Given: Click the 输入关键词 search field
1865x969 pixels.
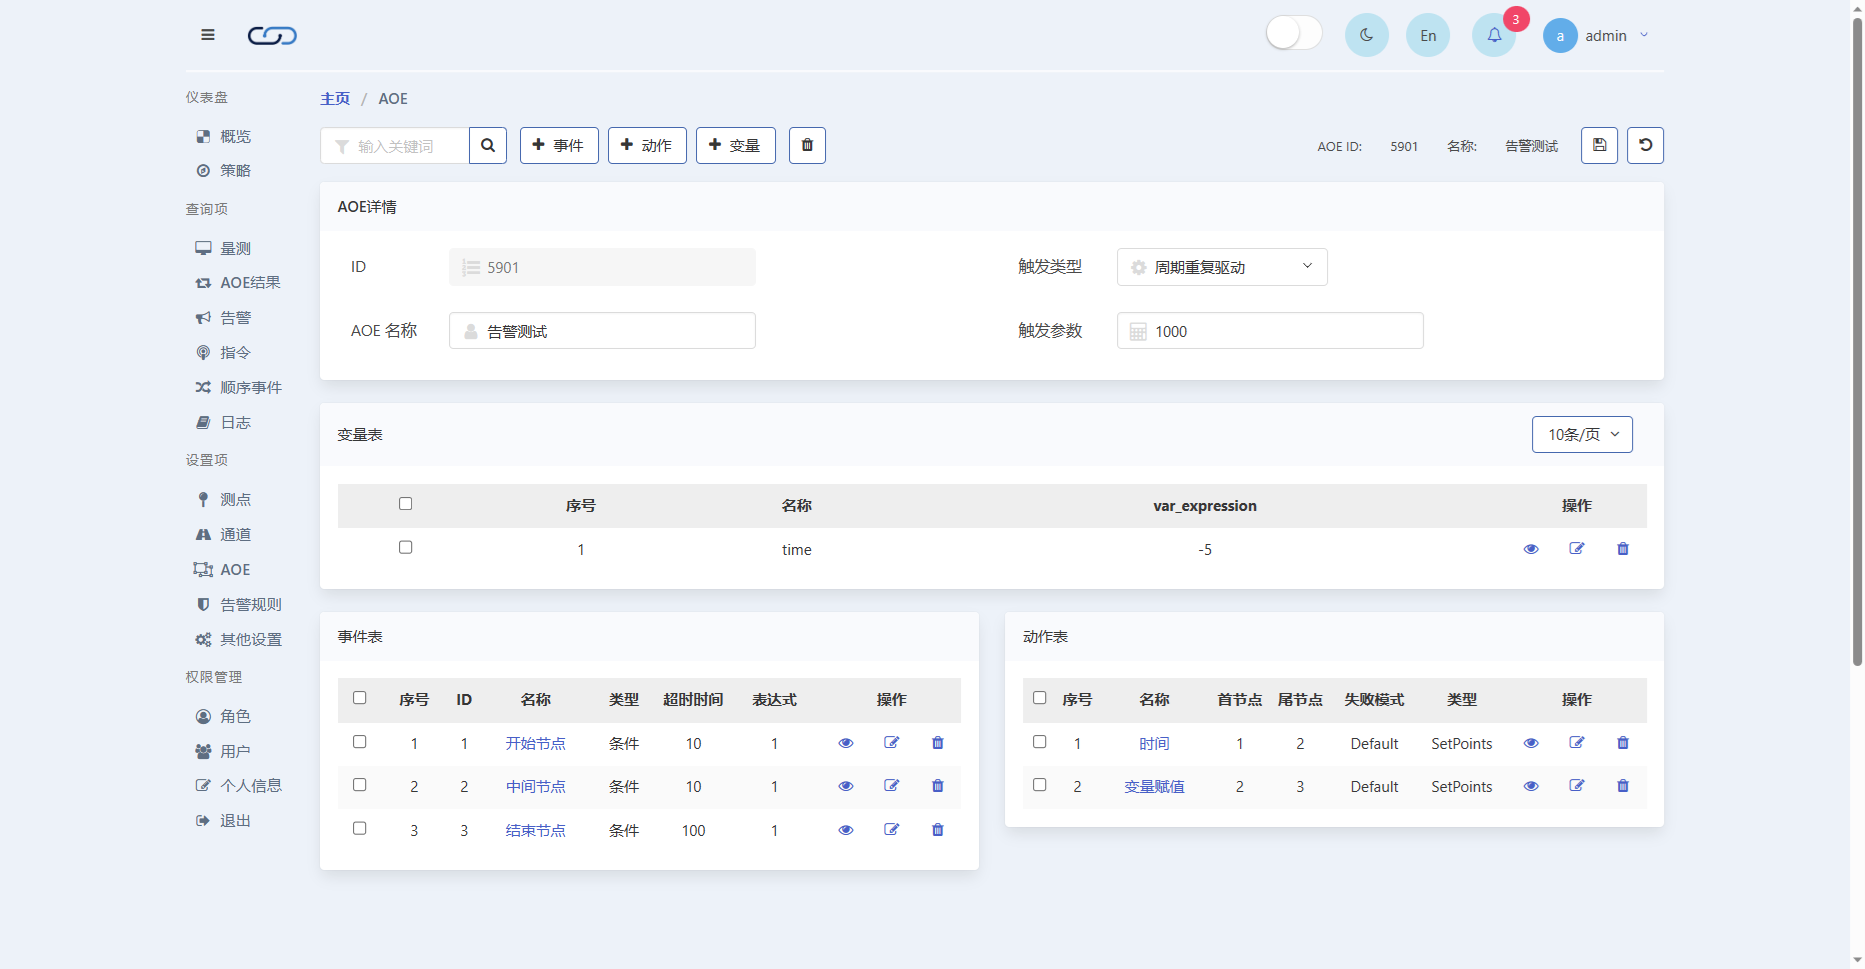Looking at the screenshot, I should click(x=394, y=145).
